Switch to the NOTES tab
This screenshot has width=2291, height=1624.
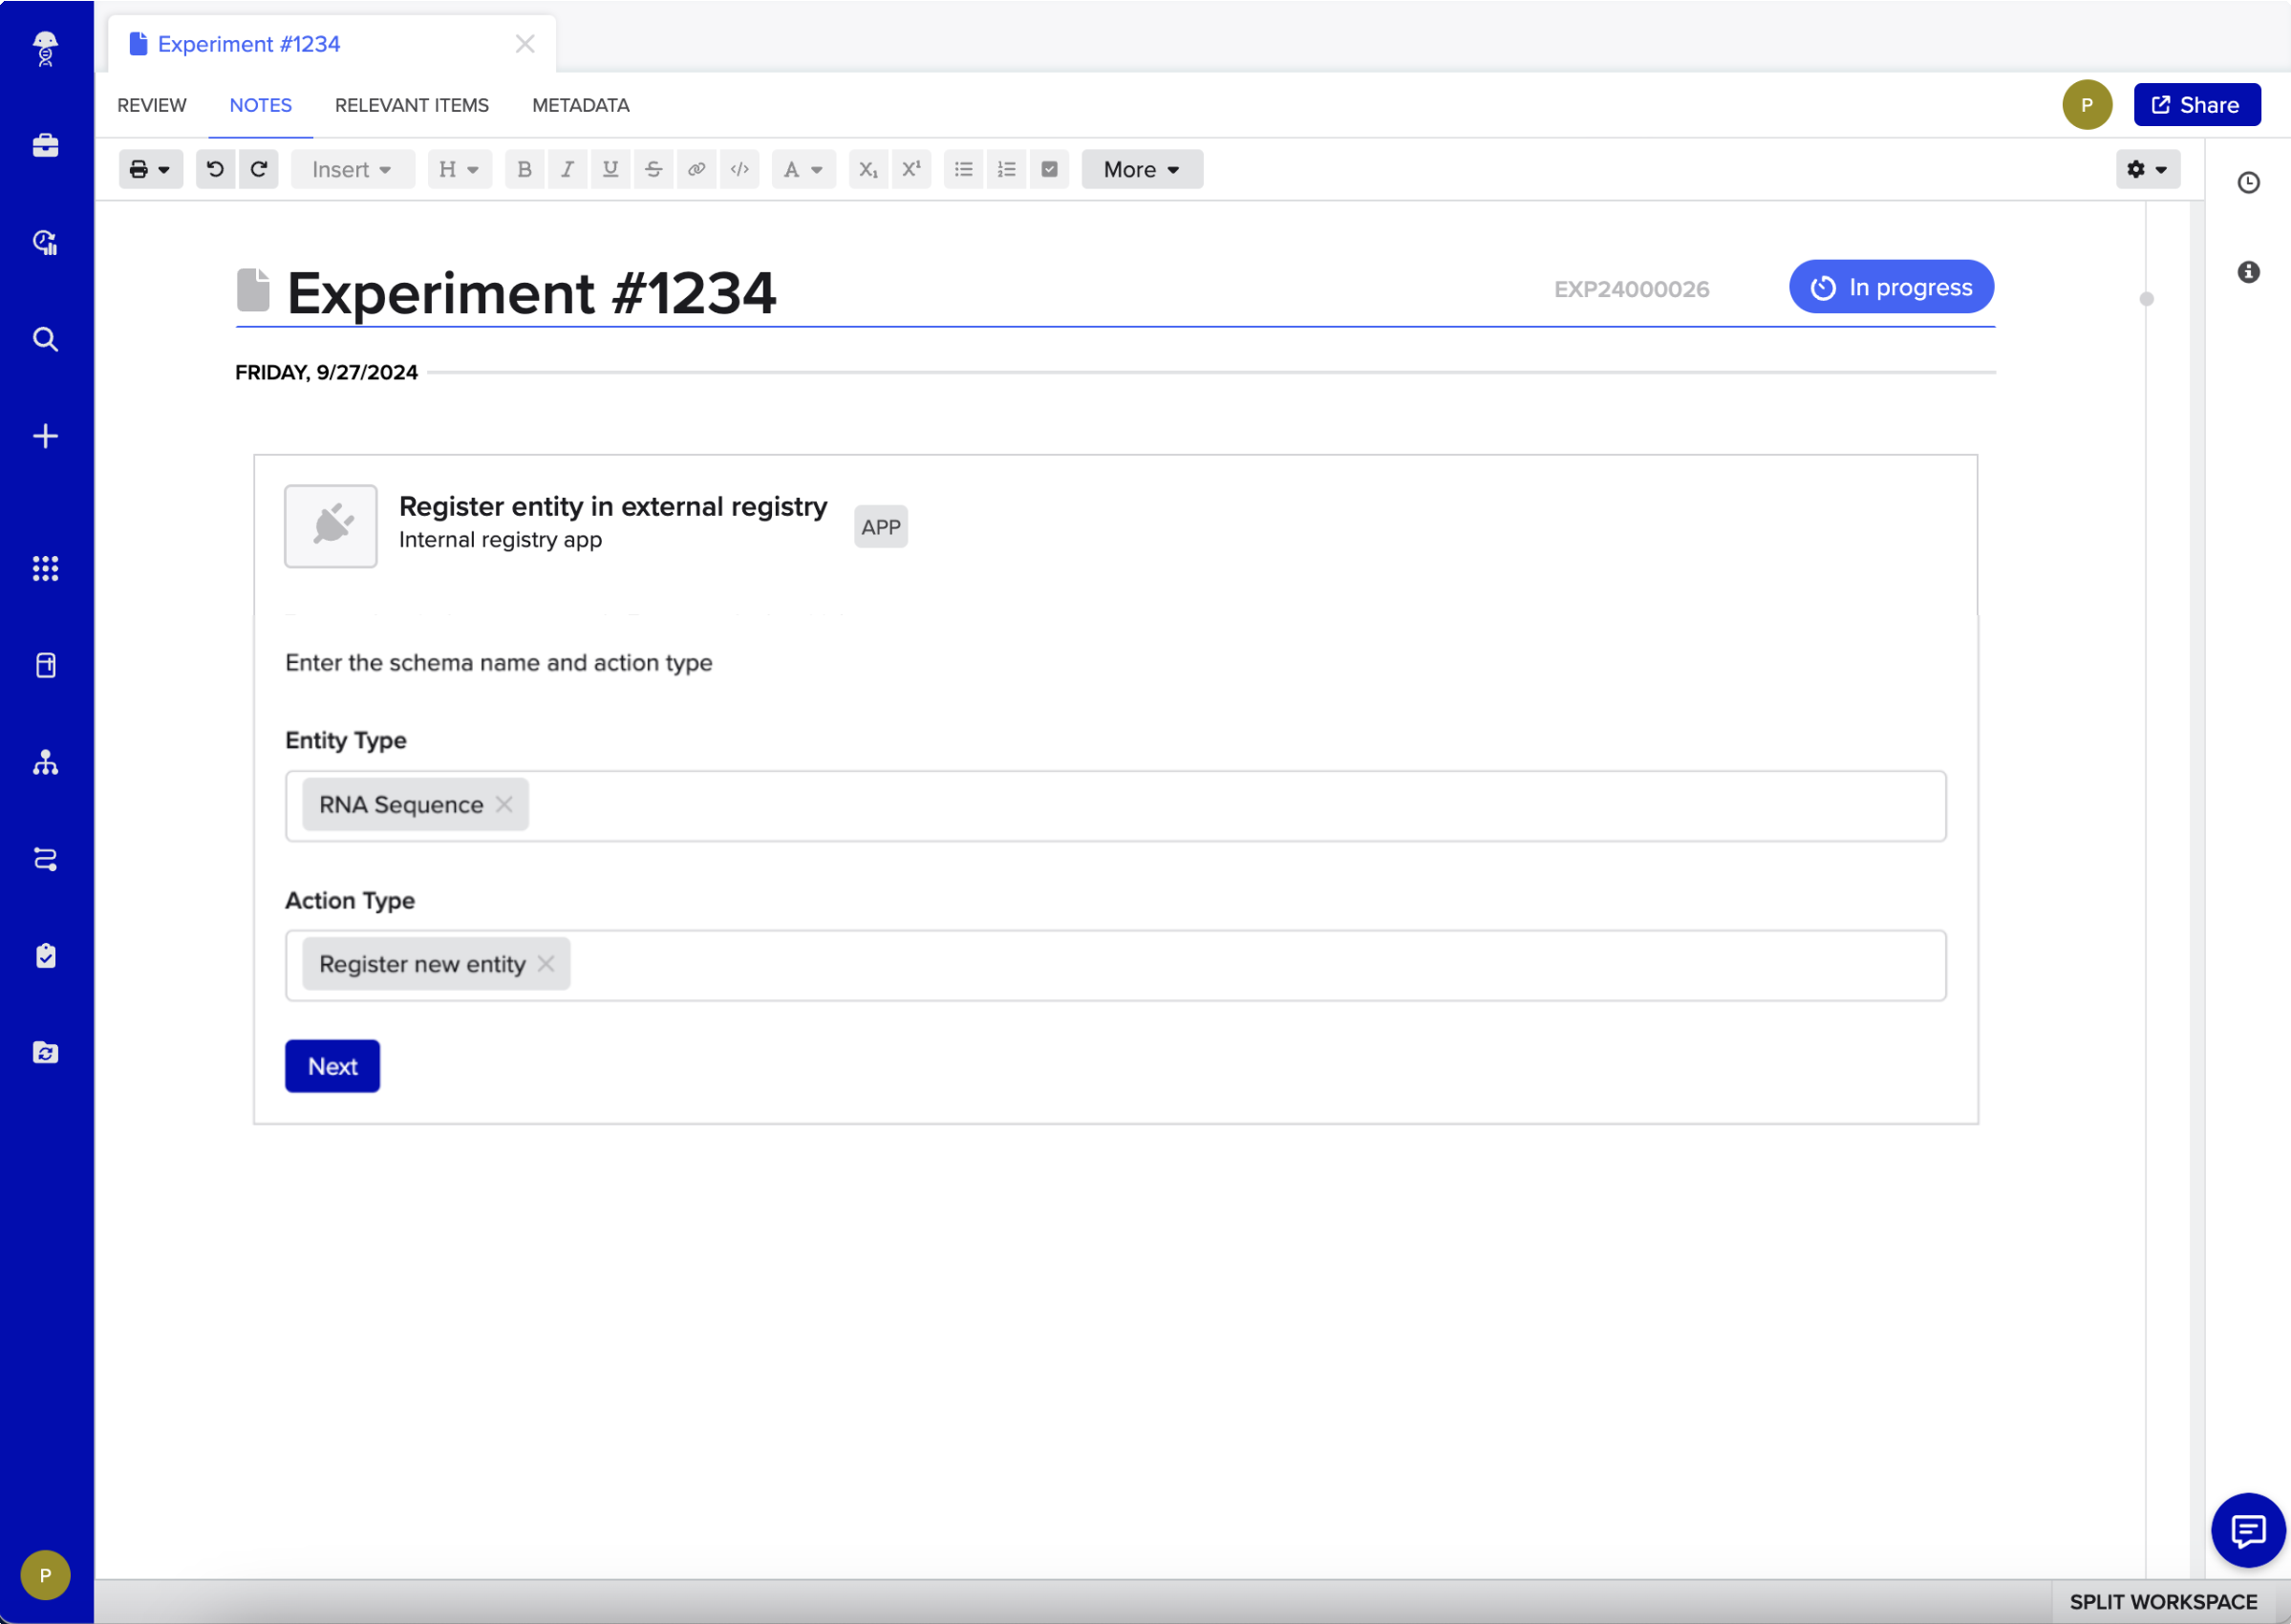pos(261,105)
